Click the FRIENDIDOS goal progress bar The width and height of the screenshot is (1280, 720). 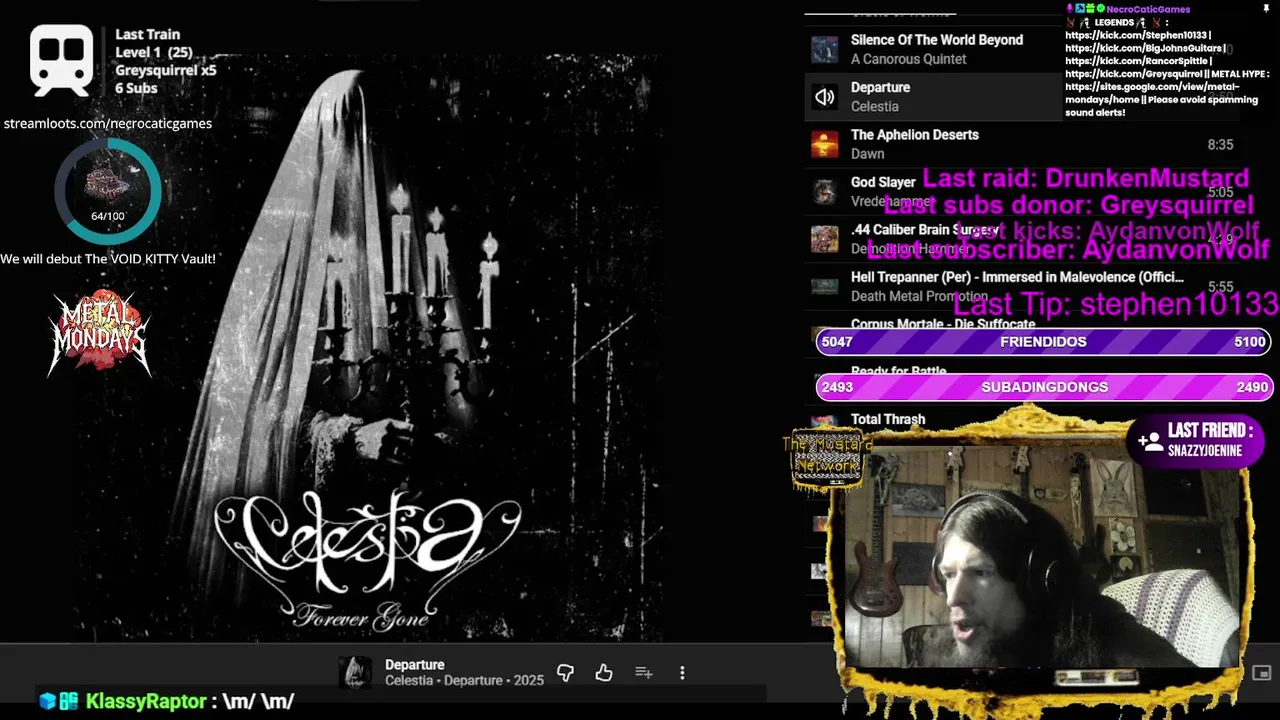[x=1043, y=342]
